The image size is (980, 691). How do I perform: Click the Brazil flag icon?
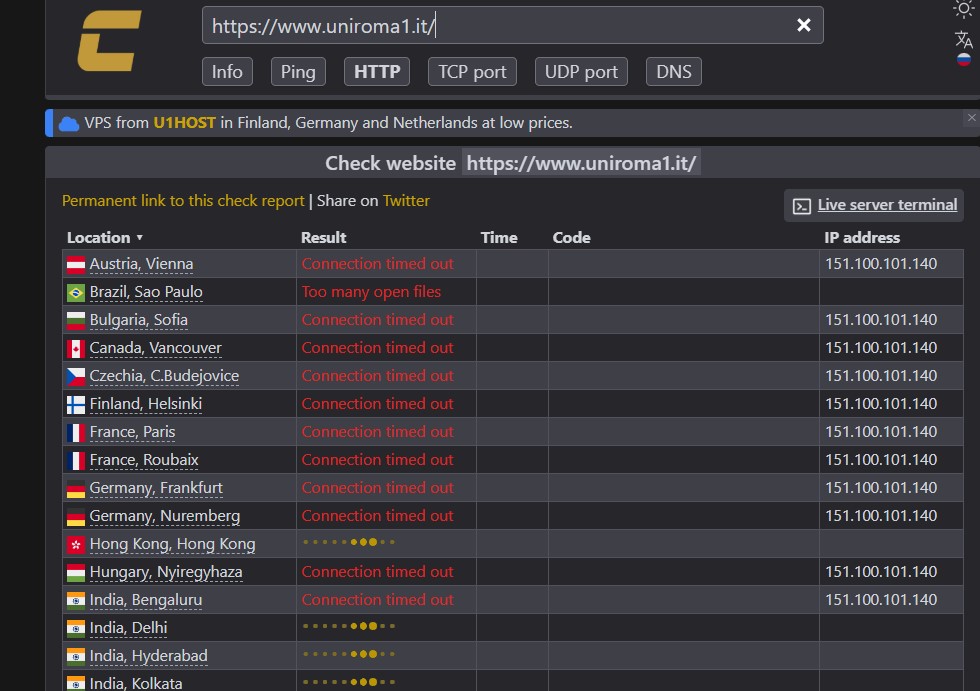[76, 292]
